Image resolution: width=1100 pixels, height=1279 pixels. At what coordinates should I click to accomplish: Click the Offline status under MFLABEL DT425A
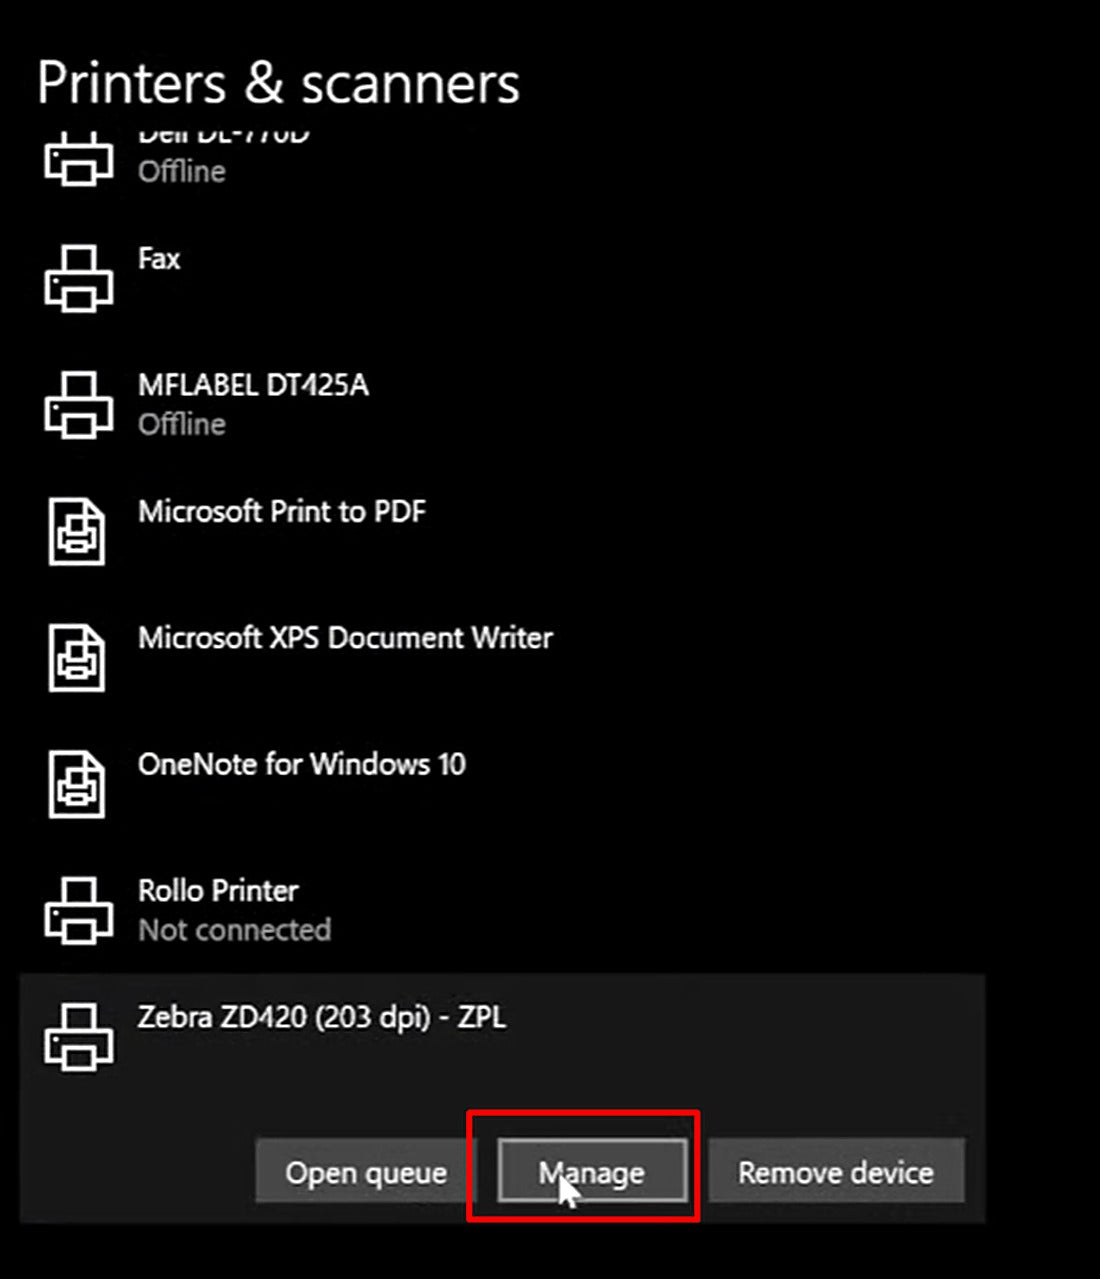click(182, 424)
